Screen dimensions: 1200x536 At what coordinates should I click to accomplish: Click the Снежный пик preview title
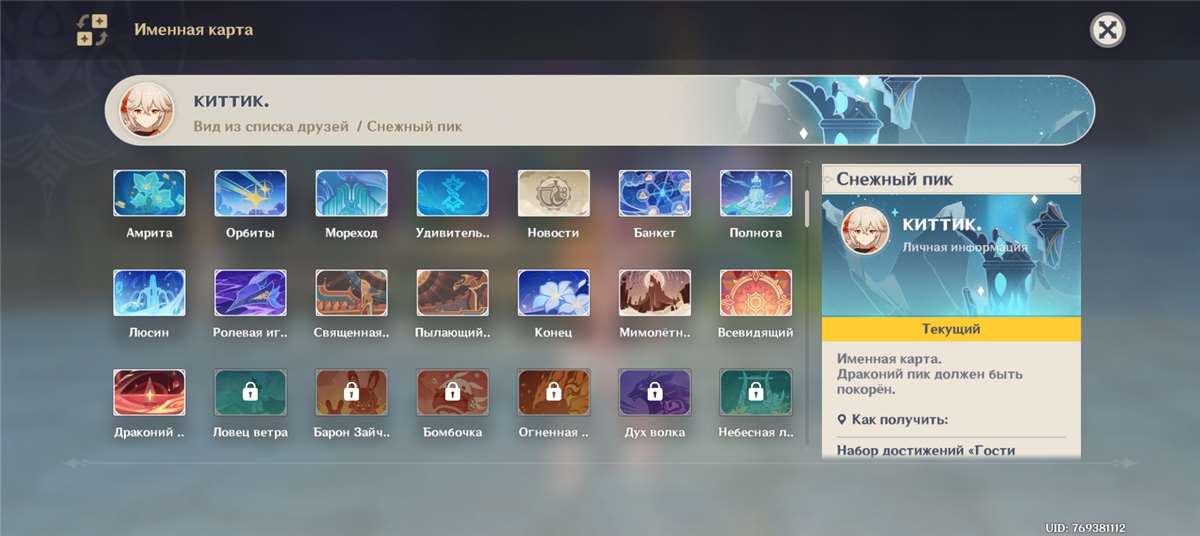pos(895,179)
